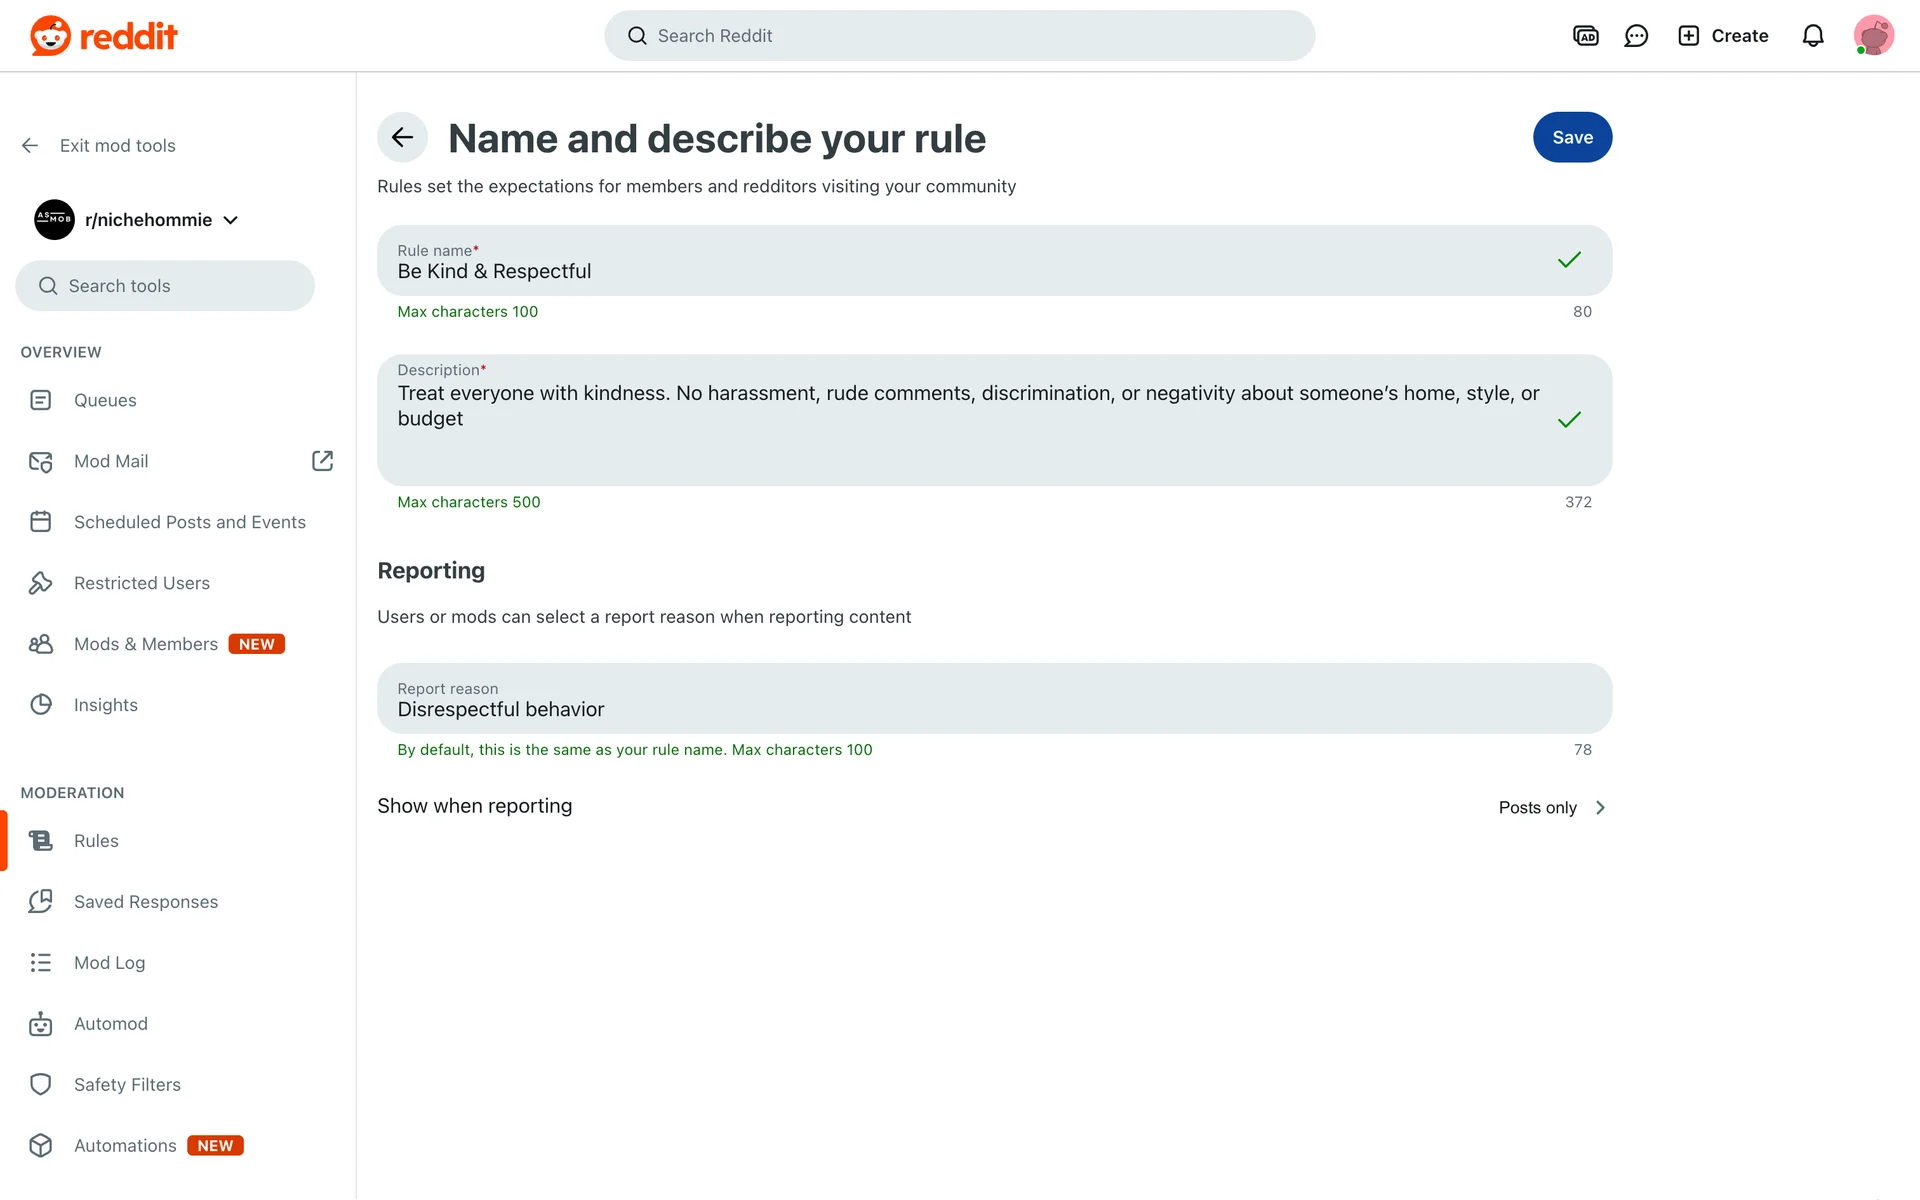Click the Reddit logo to go home
Viewport: 1920px width, 1200px height.
point(104,36)
